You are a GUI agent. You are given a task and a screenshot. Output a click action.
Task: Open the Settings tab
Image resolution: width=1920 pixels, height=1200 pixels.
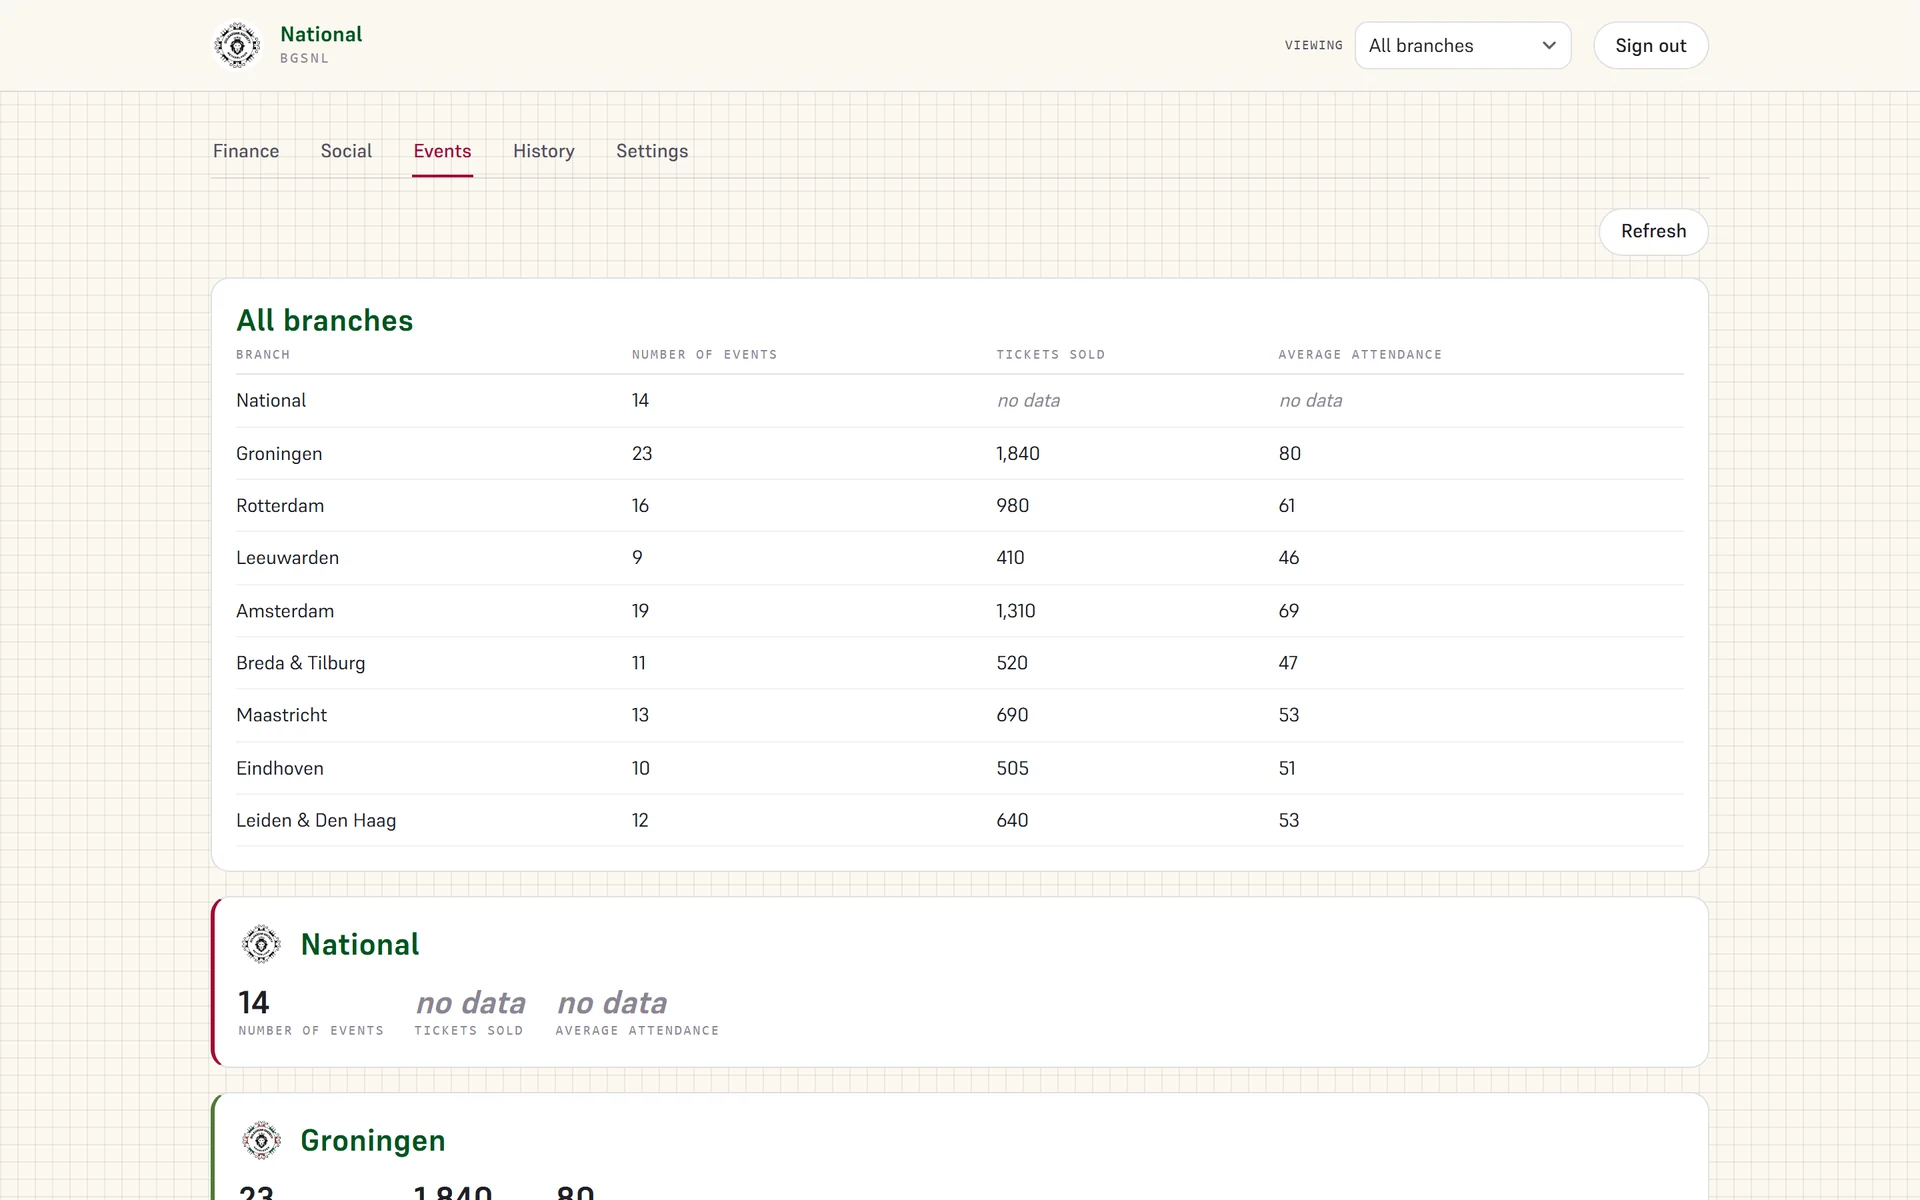pos(652,151)
